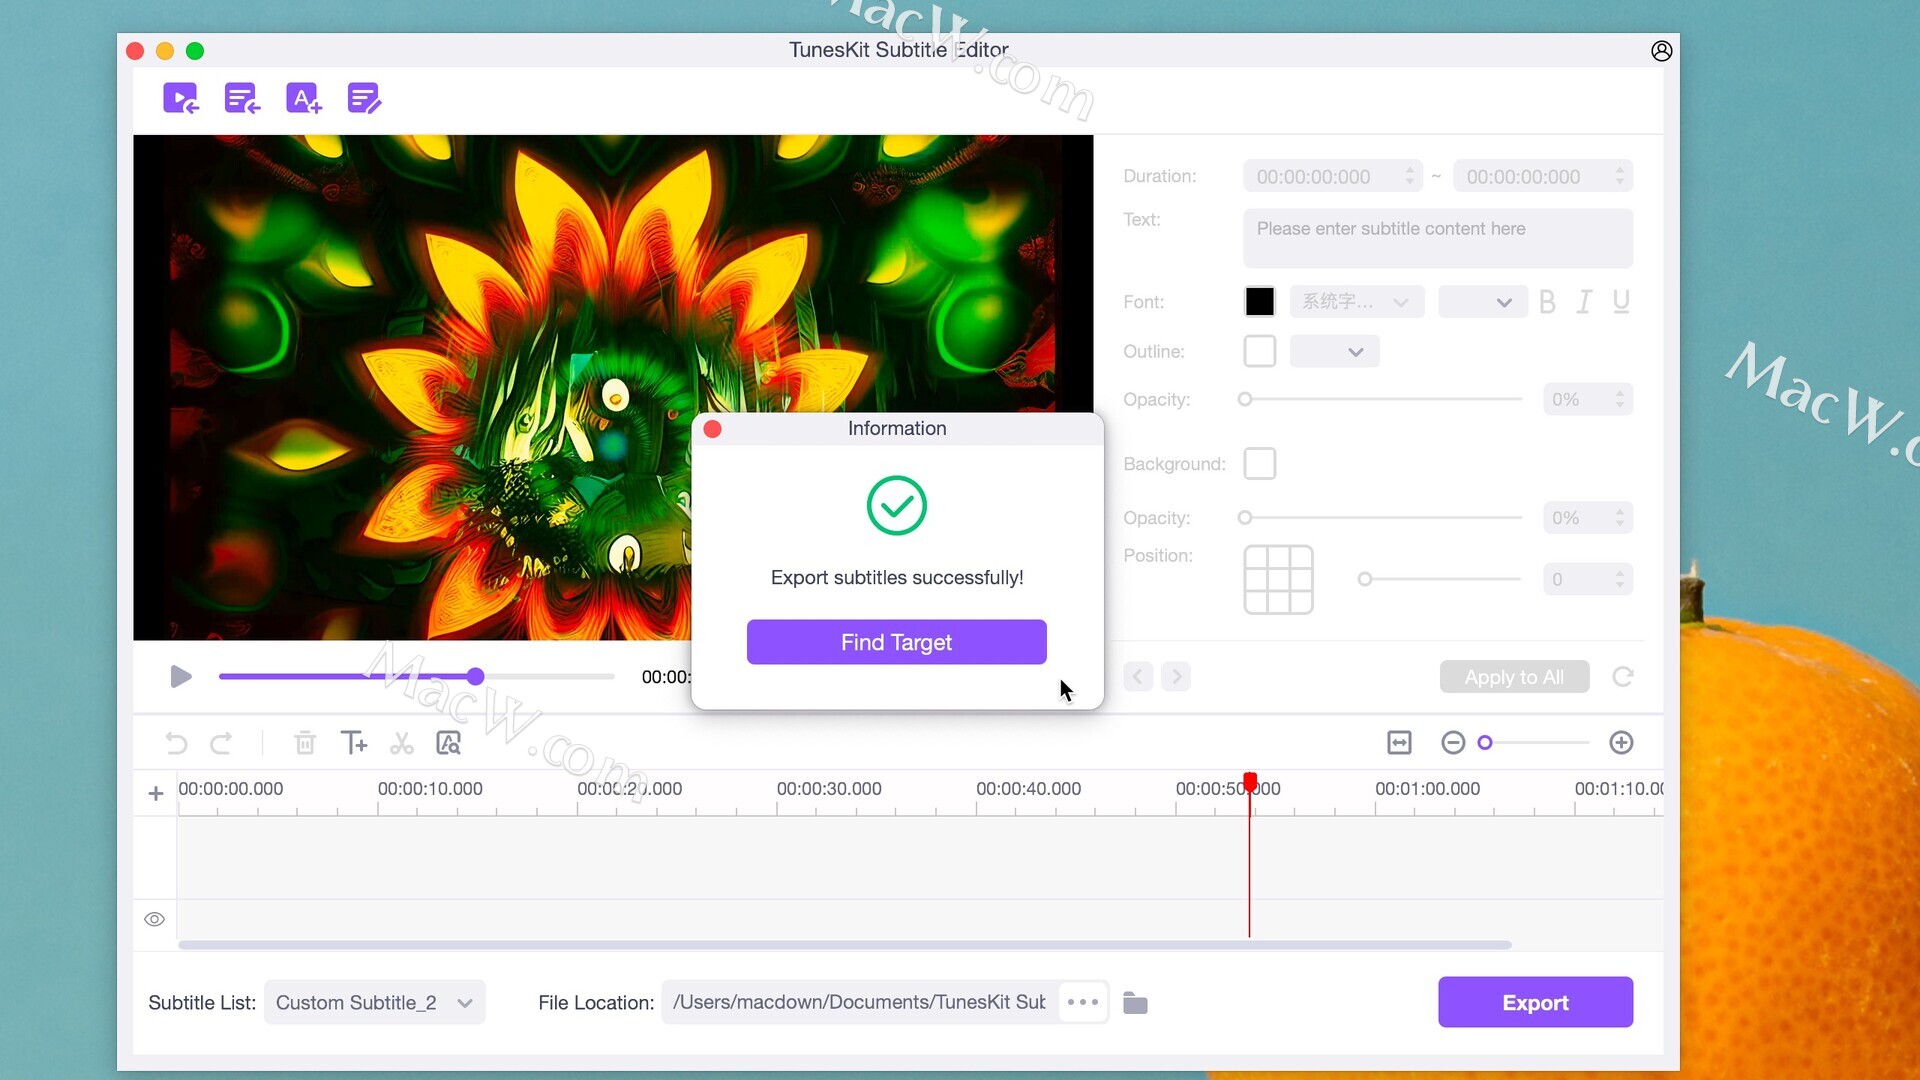Click the import video icon
Screen dimensions: 1920x1080
181,98
